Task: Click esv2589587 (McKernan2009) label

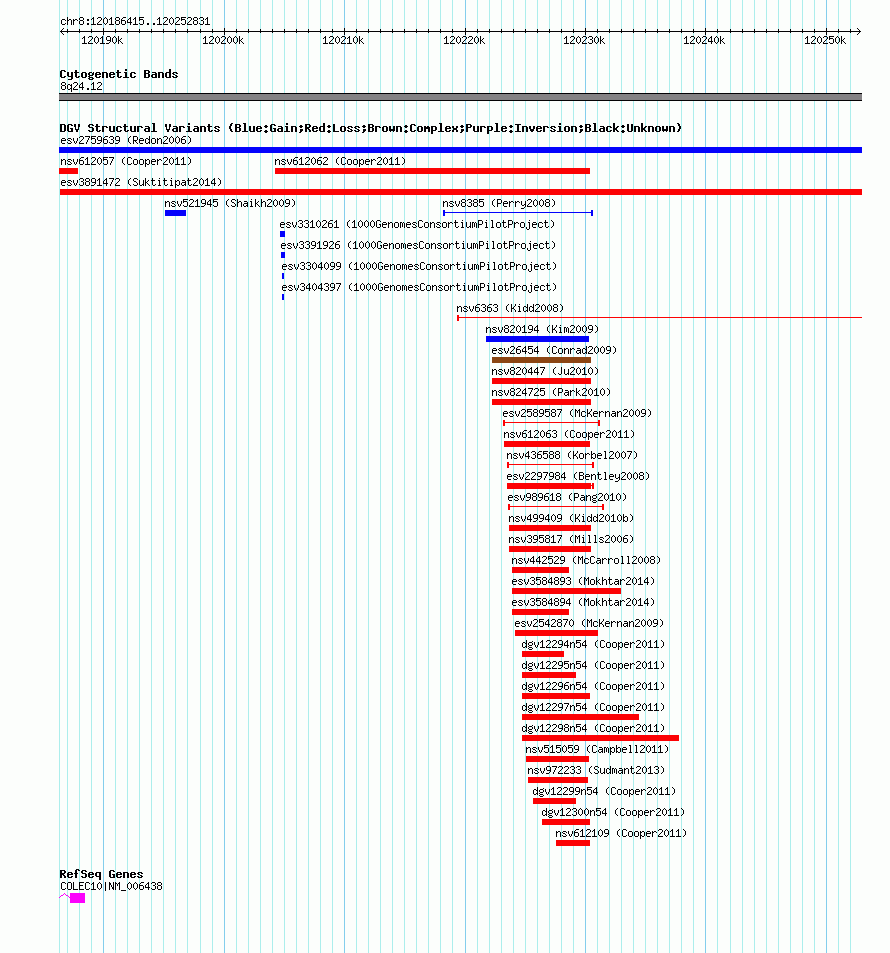Action: click(x=577, y=413)
